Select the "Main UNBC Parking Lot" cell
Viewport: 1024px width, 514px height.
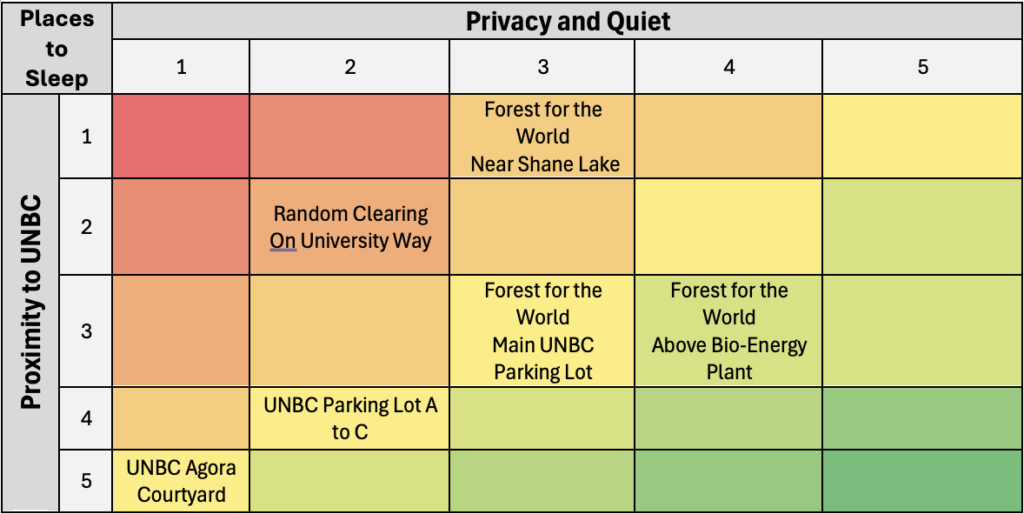[543, 331]
